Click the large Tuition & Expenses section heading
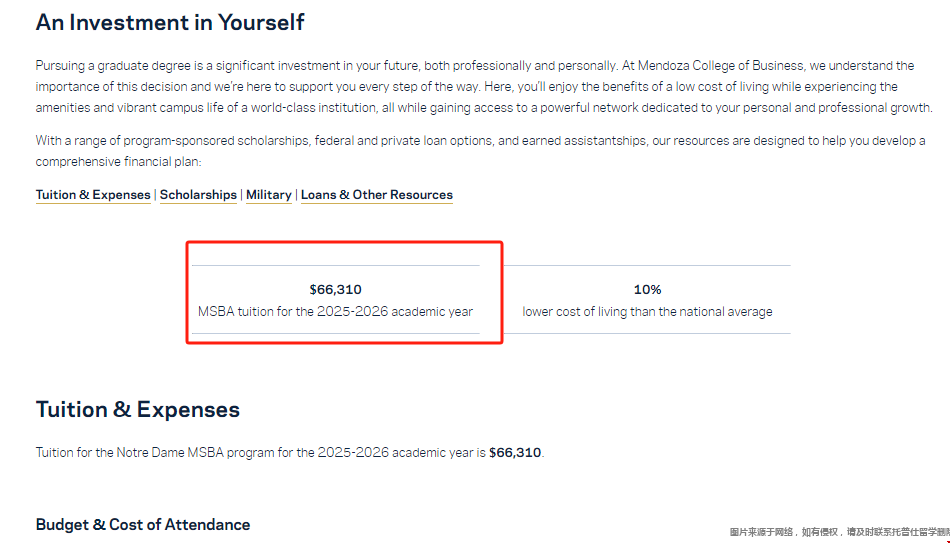950x543 pixels. (x=138, y=410)
